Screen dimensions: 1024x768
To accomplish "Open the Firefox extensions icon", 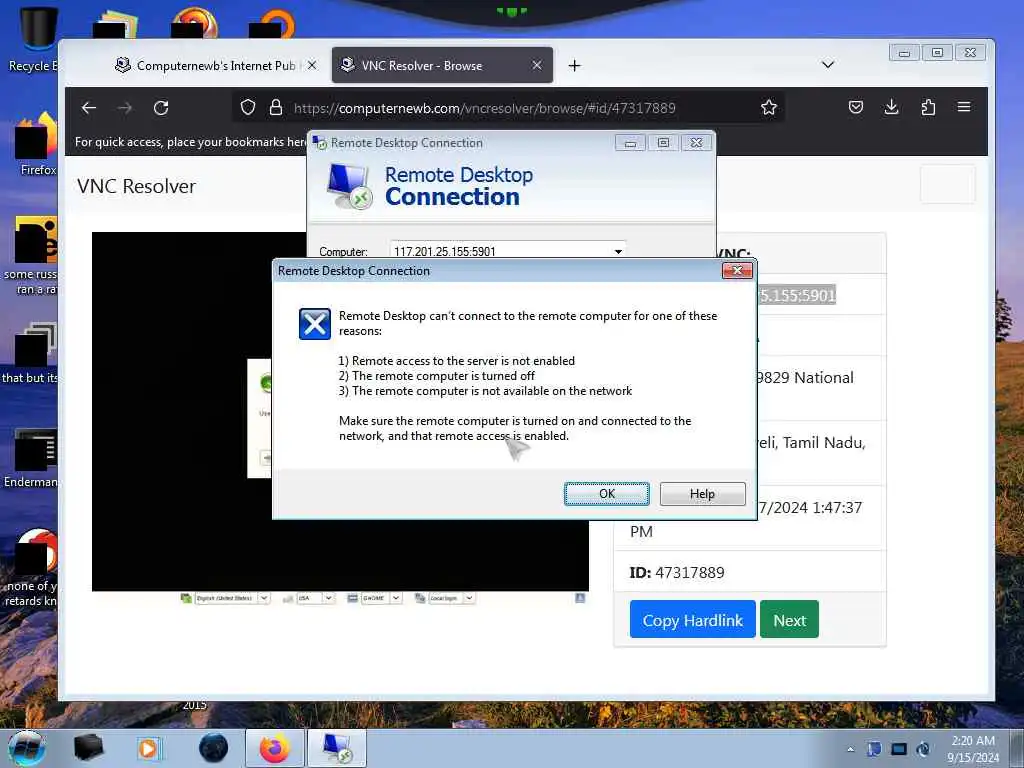I will (928, 108).
